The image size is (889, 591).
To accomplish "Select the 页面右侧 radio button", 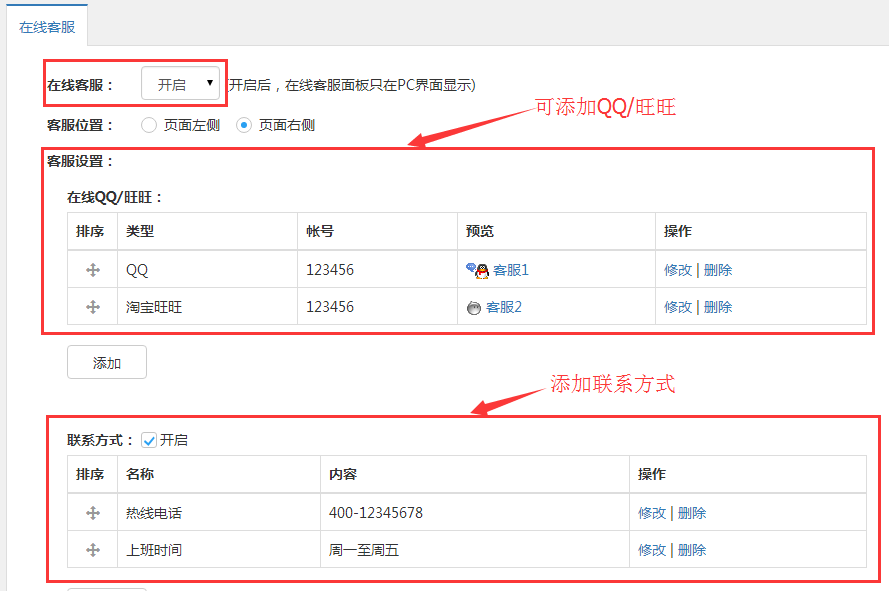I will (244, 125).
